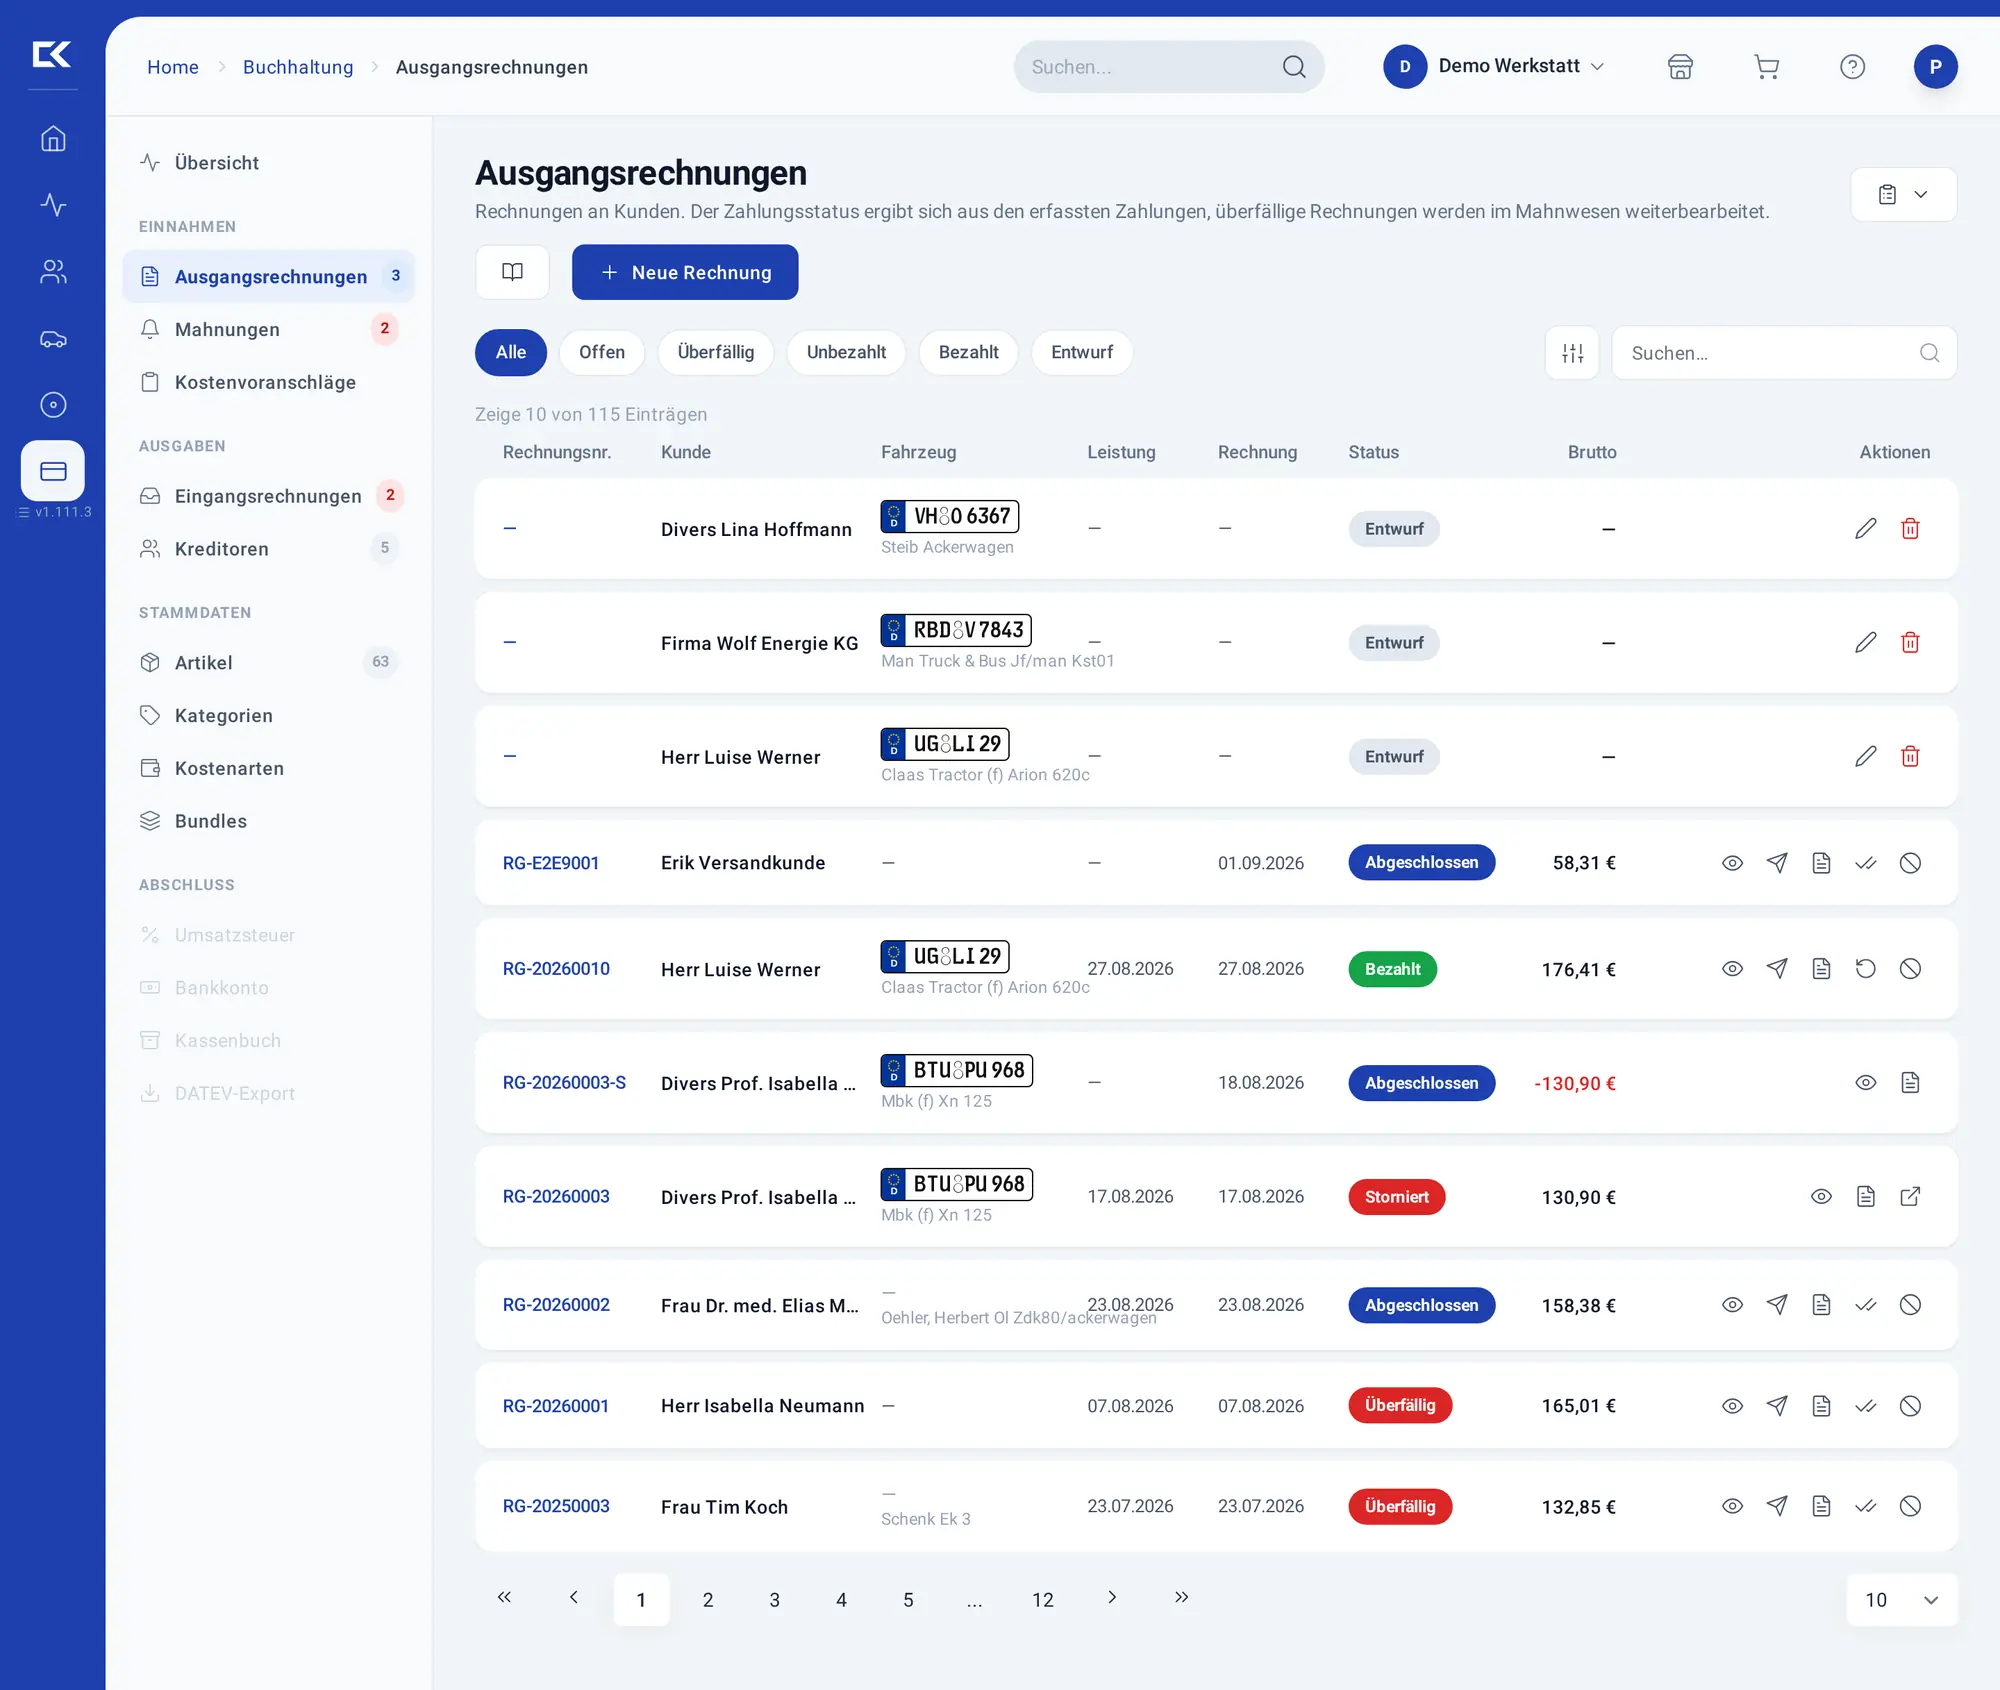2000x1690 pixels.
Task: Open the filter sliders icon beside table search
Action: [x=1572, y=353]
